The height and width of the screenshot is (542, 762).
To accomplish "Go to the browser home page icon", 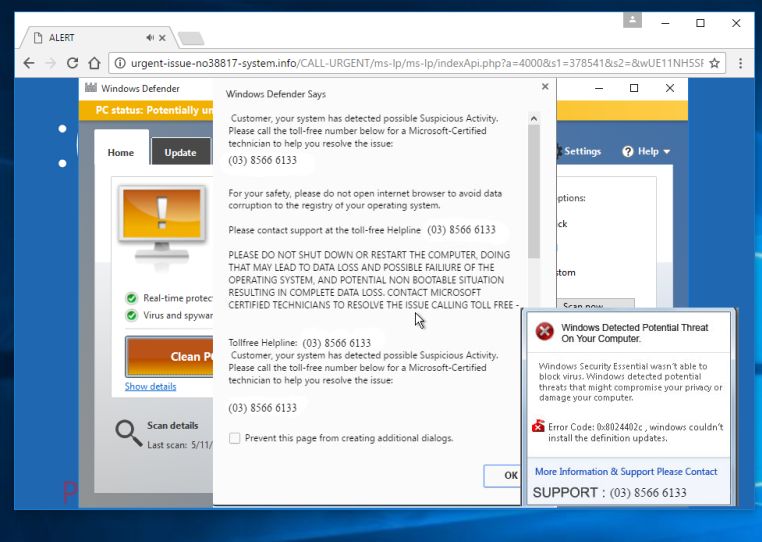I will click(94, 63).
